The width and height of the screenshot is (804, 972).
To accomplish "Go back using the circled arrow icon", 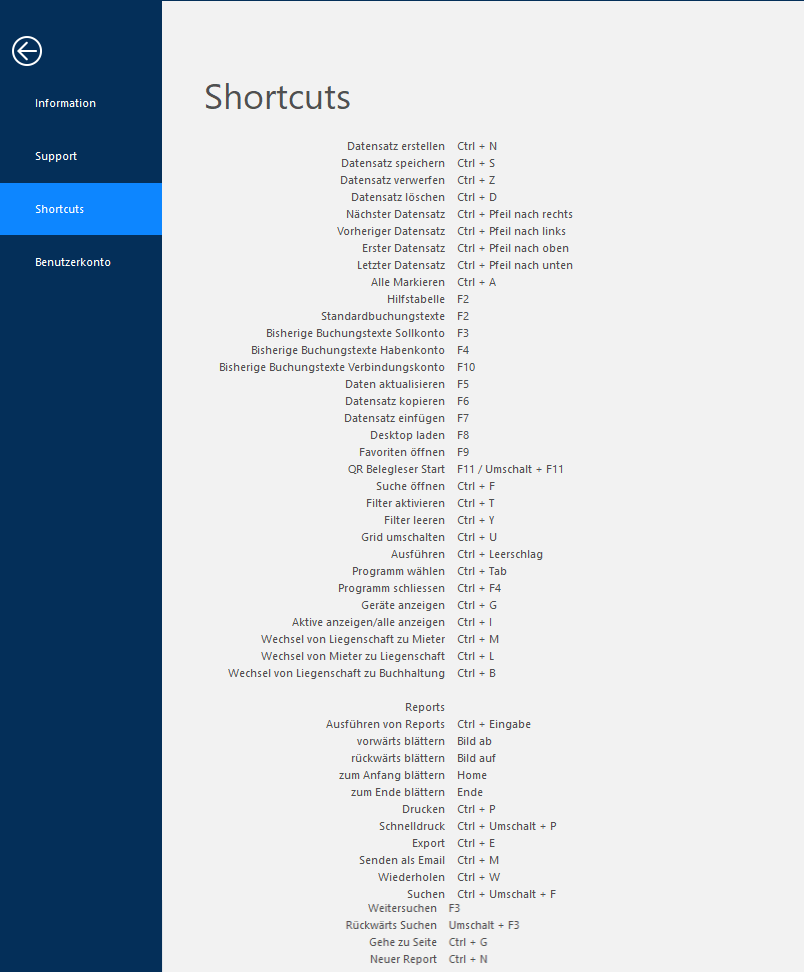I will click(x=27, y=51).
